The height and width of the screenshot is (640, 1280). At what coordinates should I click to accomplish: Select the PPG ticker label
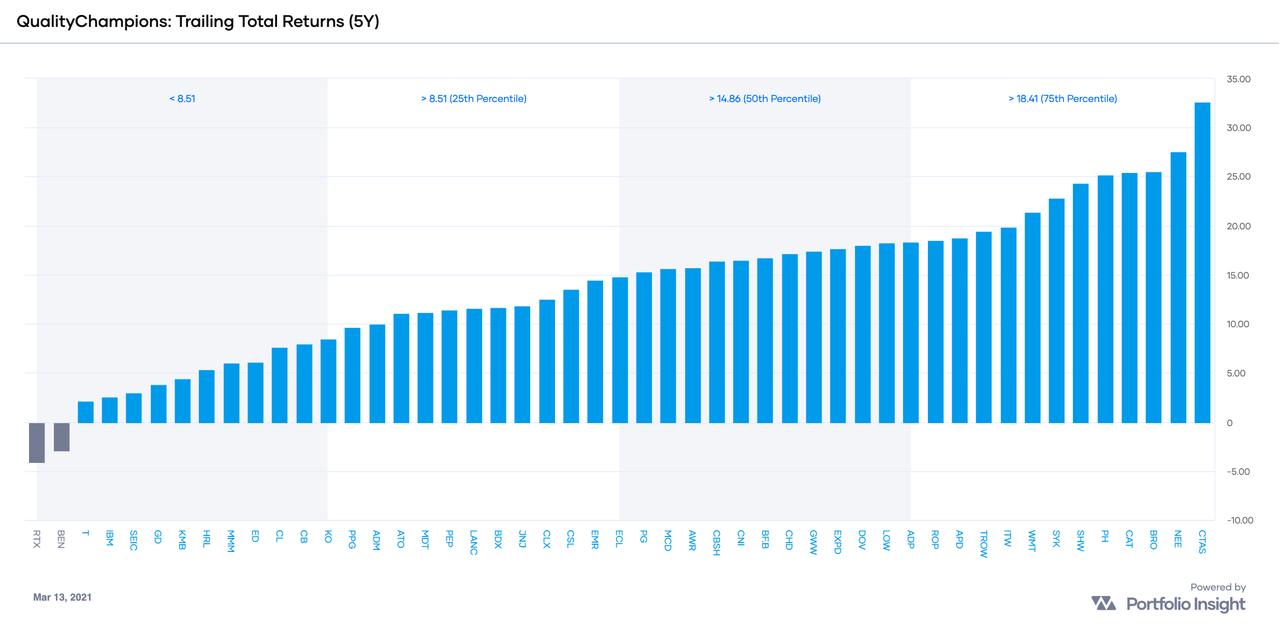[353, 539]
